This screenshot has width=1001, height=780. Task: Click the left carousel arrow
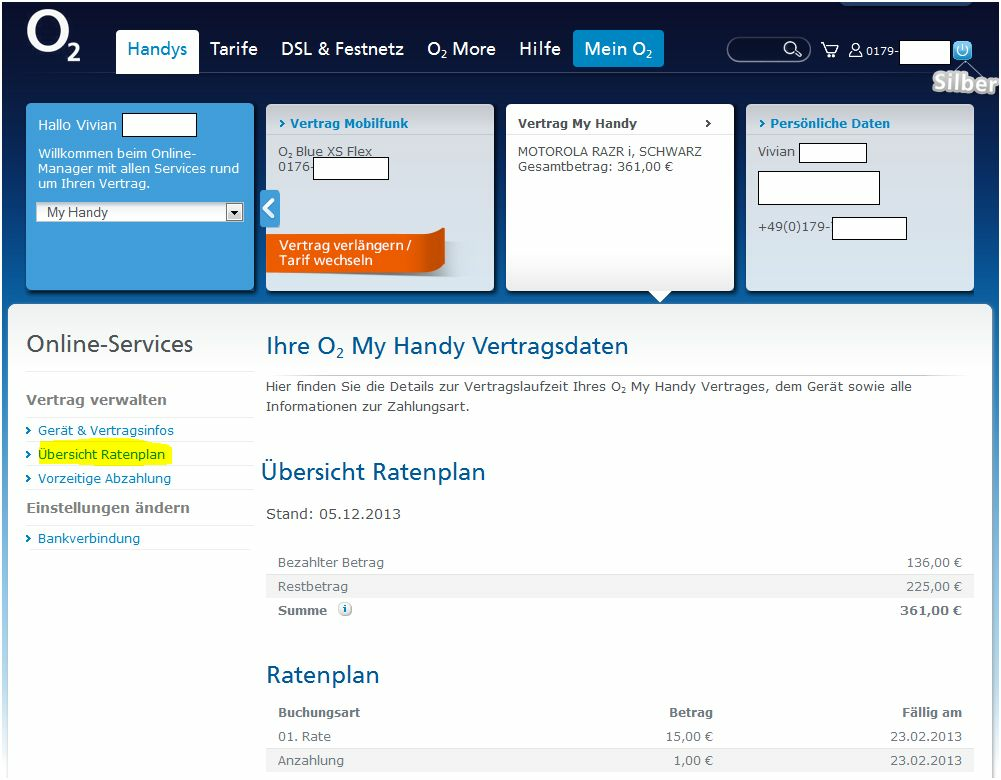(269, 208)
